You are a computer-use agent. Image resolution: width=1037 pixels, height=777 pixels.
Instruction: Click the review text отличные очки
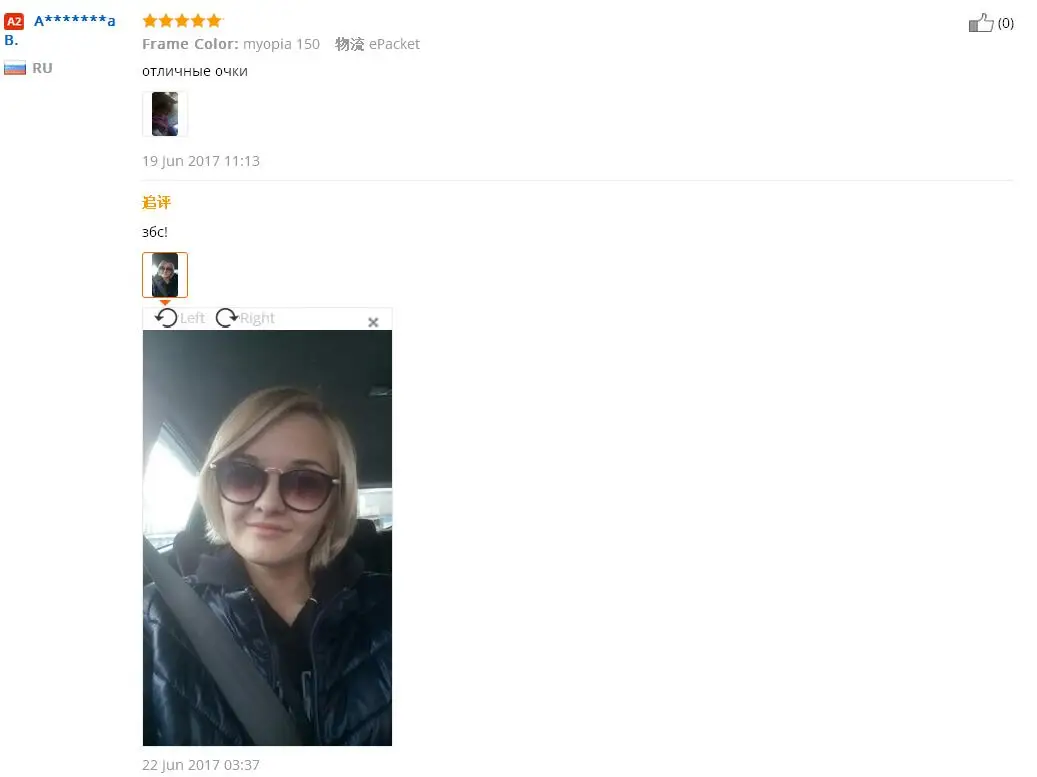(x=195, y=71)
